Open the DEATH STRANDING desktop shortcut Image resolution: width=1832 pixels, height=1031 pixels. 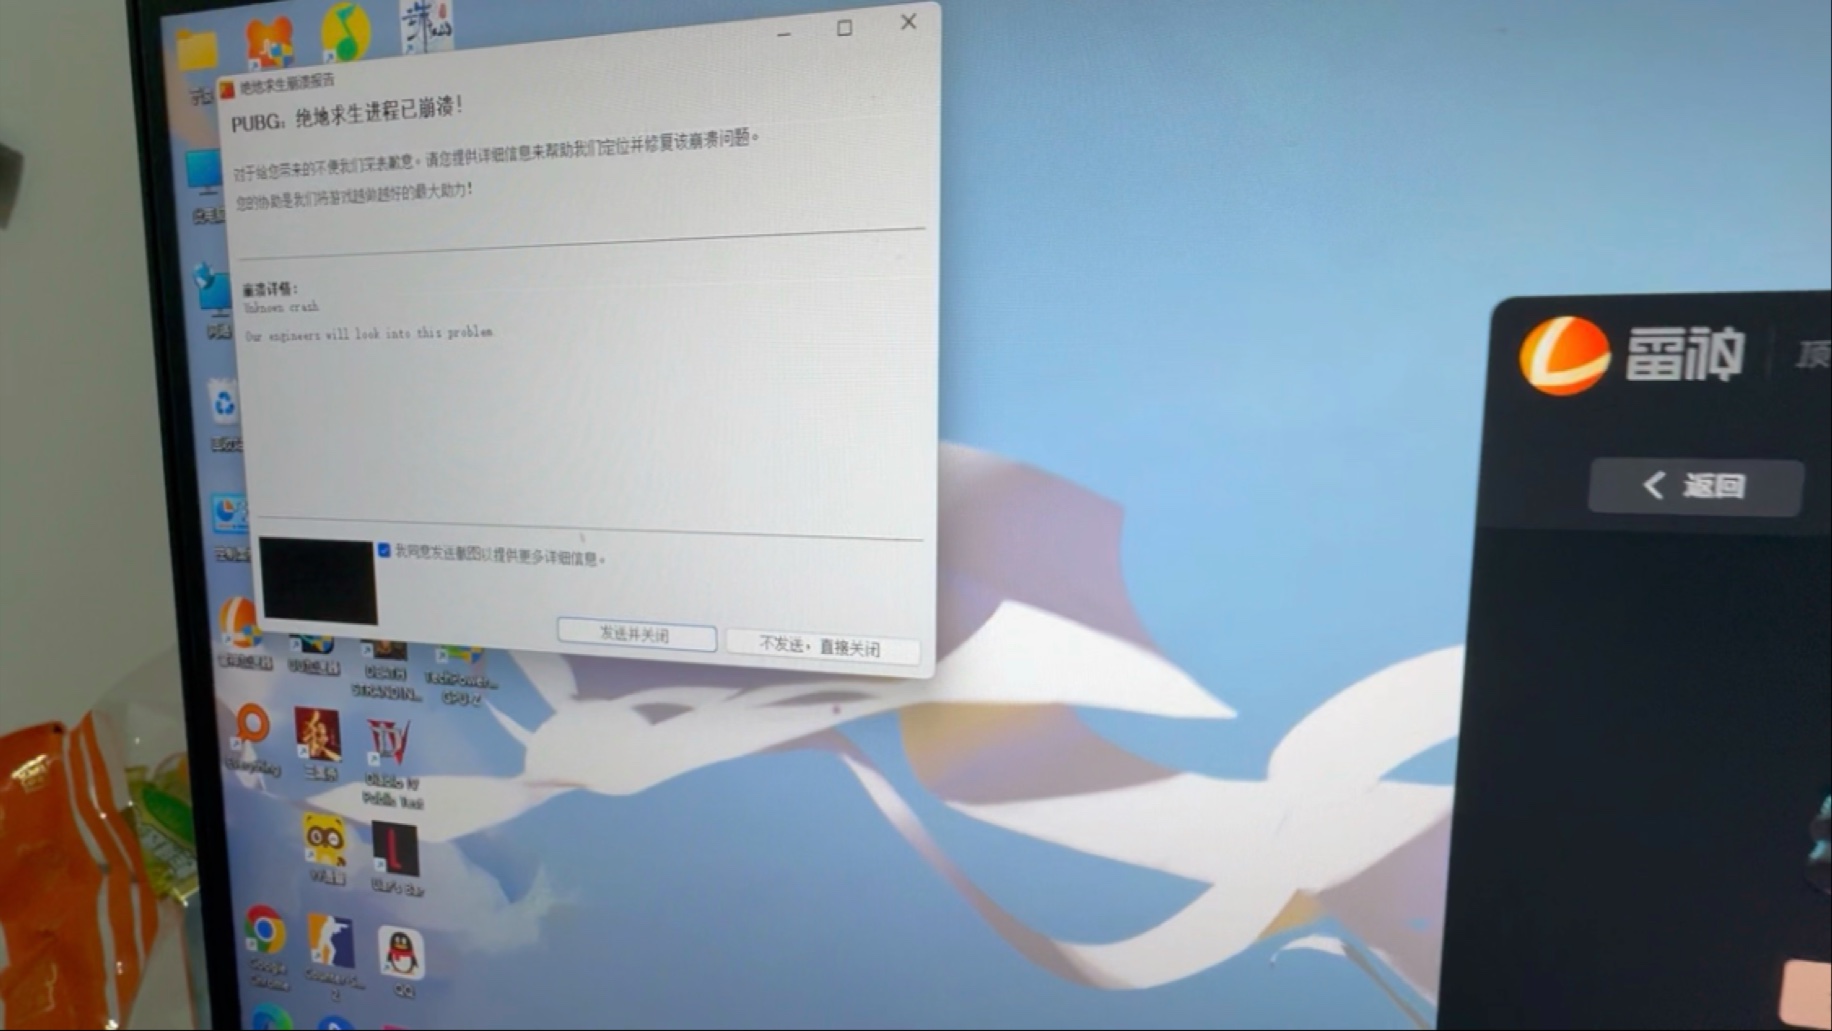click(385, 670)
